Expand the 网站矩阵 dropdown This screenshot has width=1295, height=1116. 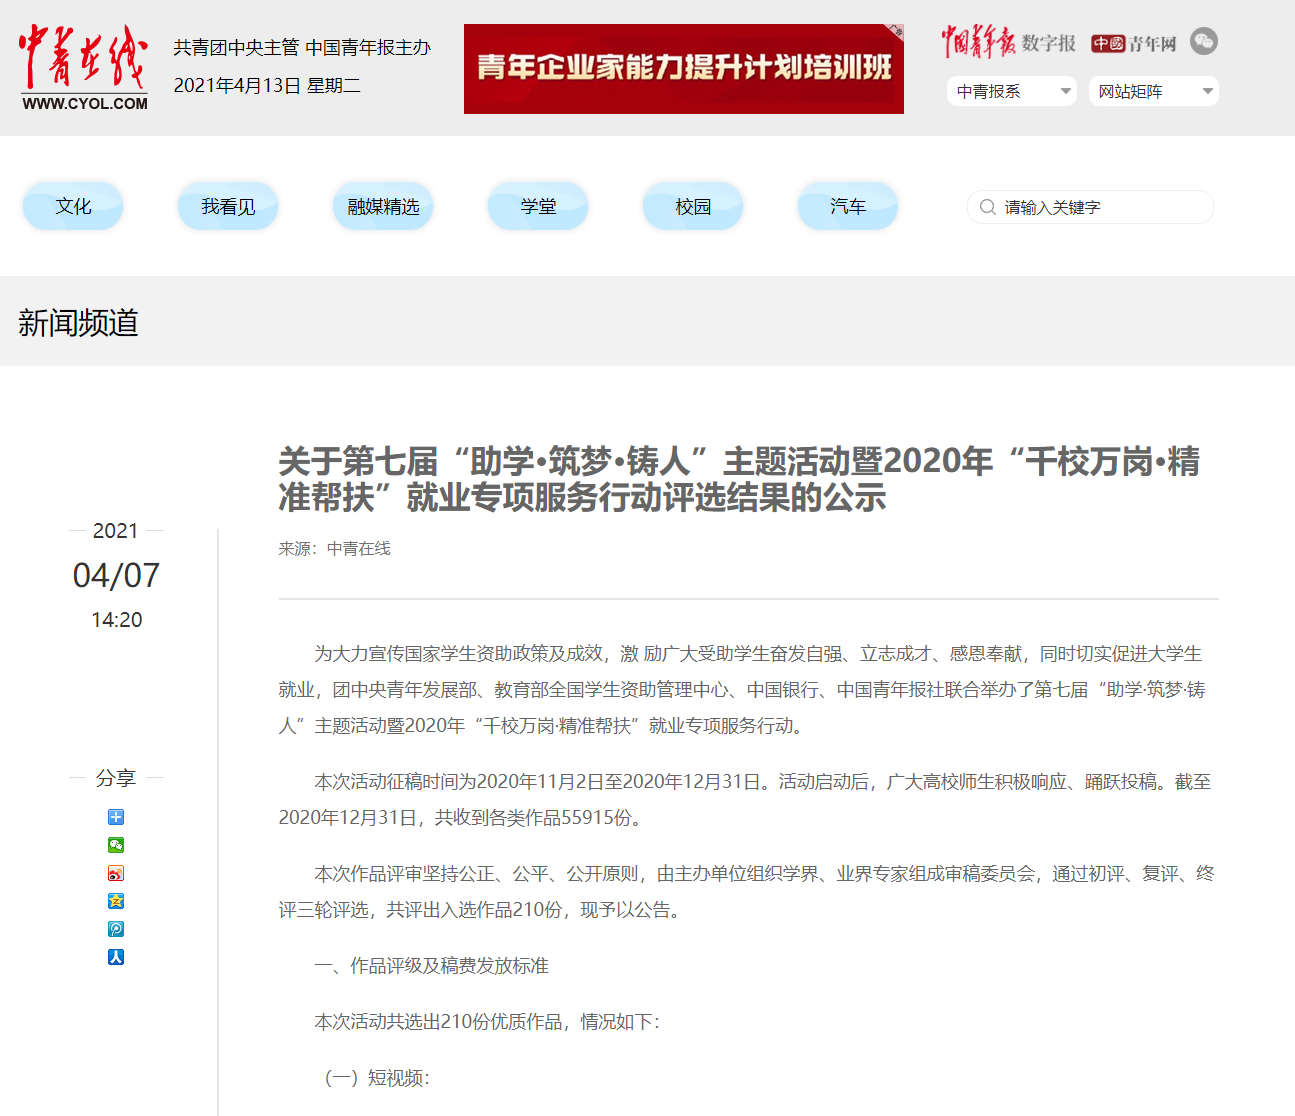(1153, 91)
